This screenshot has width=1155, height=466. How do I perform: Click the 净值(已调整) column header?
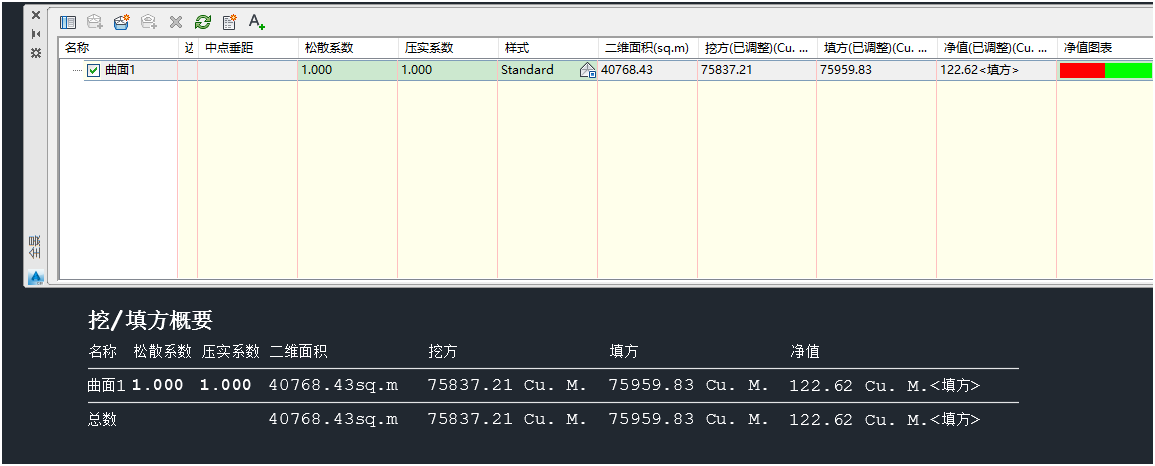[997, 48]
